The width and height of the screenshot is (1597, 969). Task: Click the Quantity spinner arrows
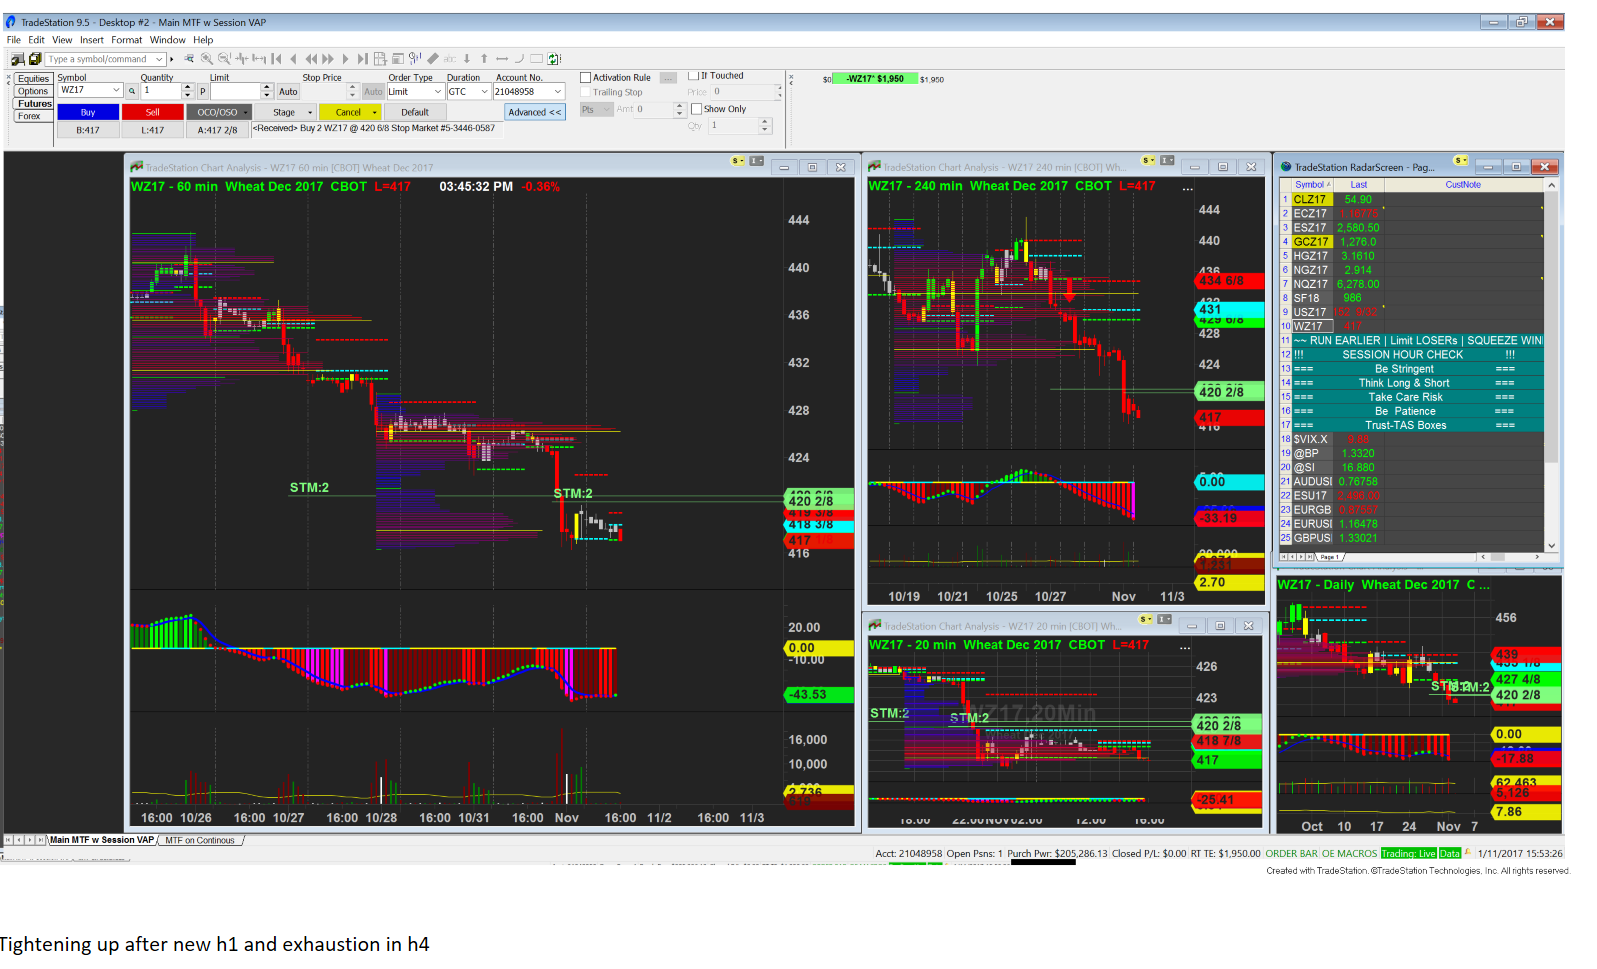(x=187, y=91)
